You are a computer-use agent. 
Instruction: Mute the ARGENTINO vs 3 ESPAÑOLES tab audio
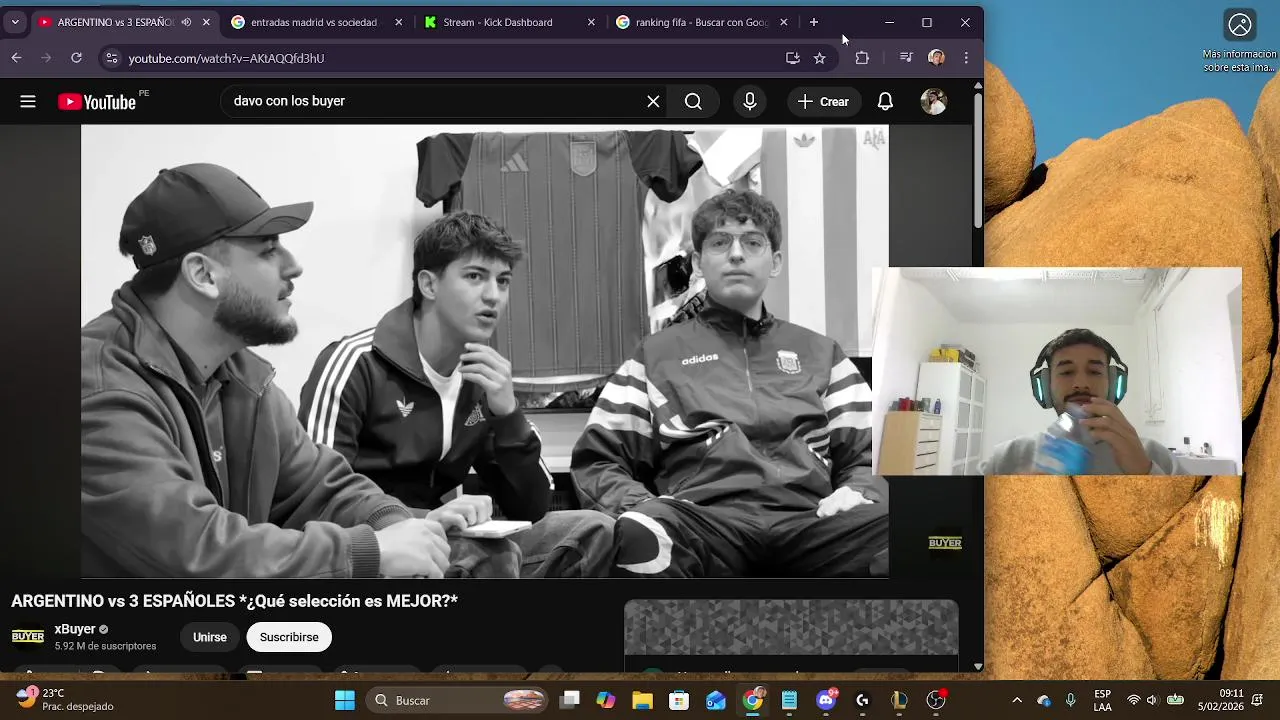[186, 22]
